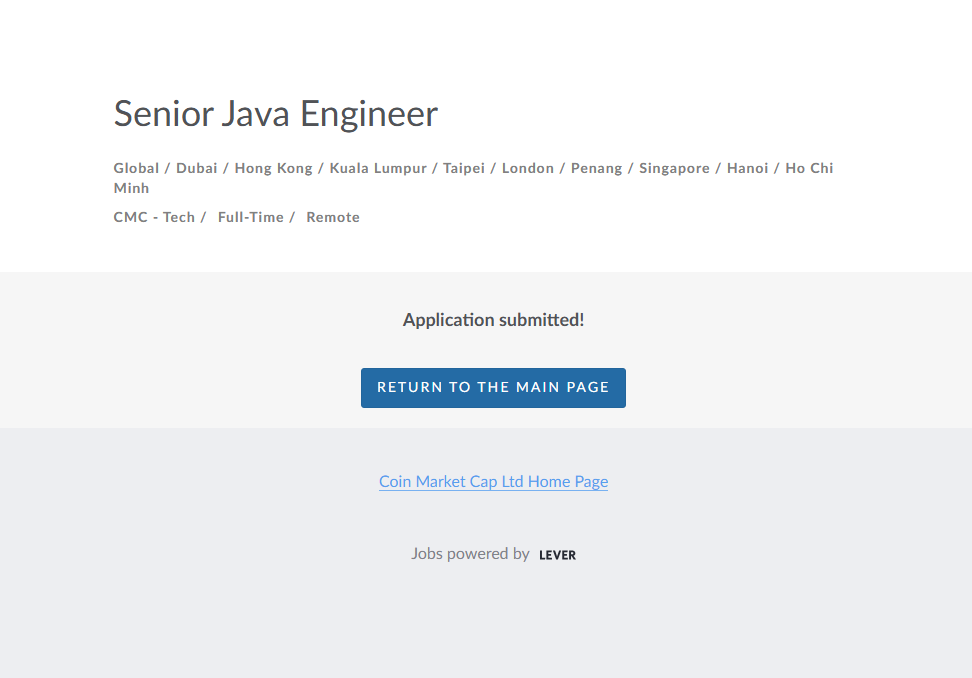Click the CMC - Tech department label
Screen dimensions: 972x678
coord(154,217)
